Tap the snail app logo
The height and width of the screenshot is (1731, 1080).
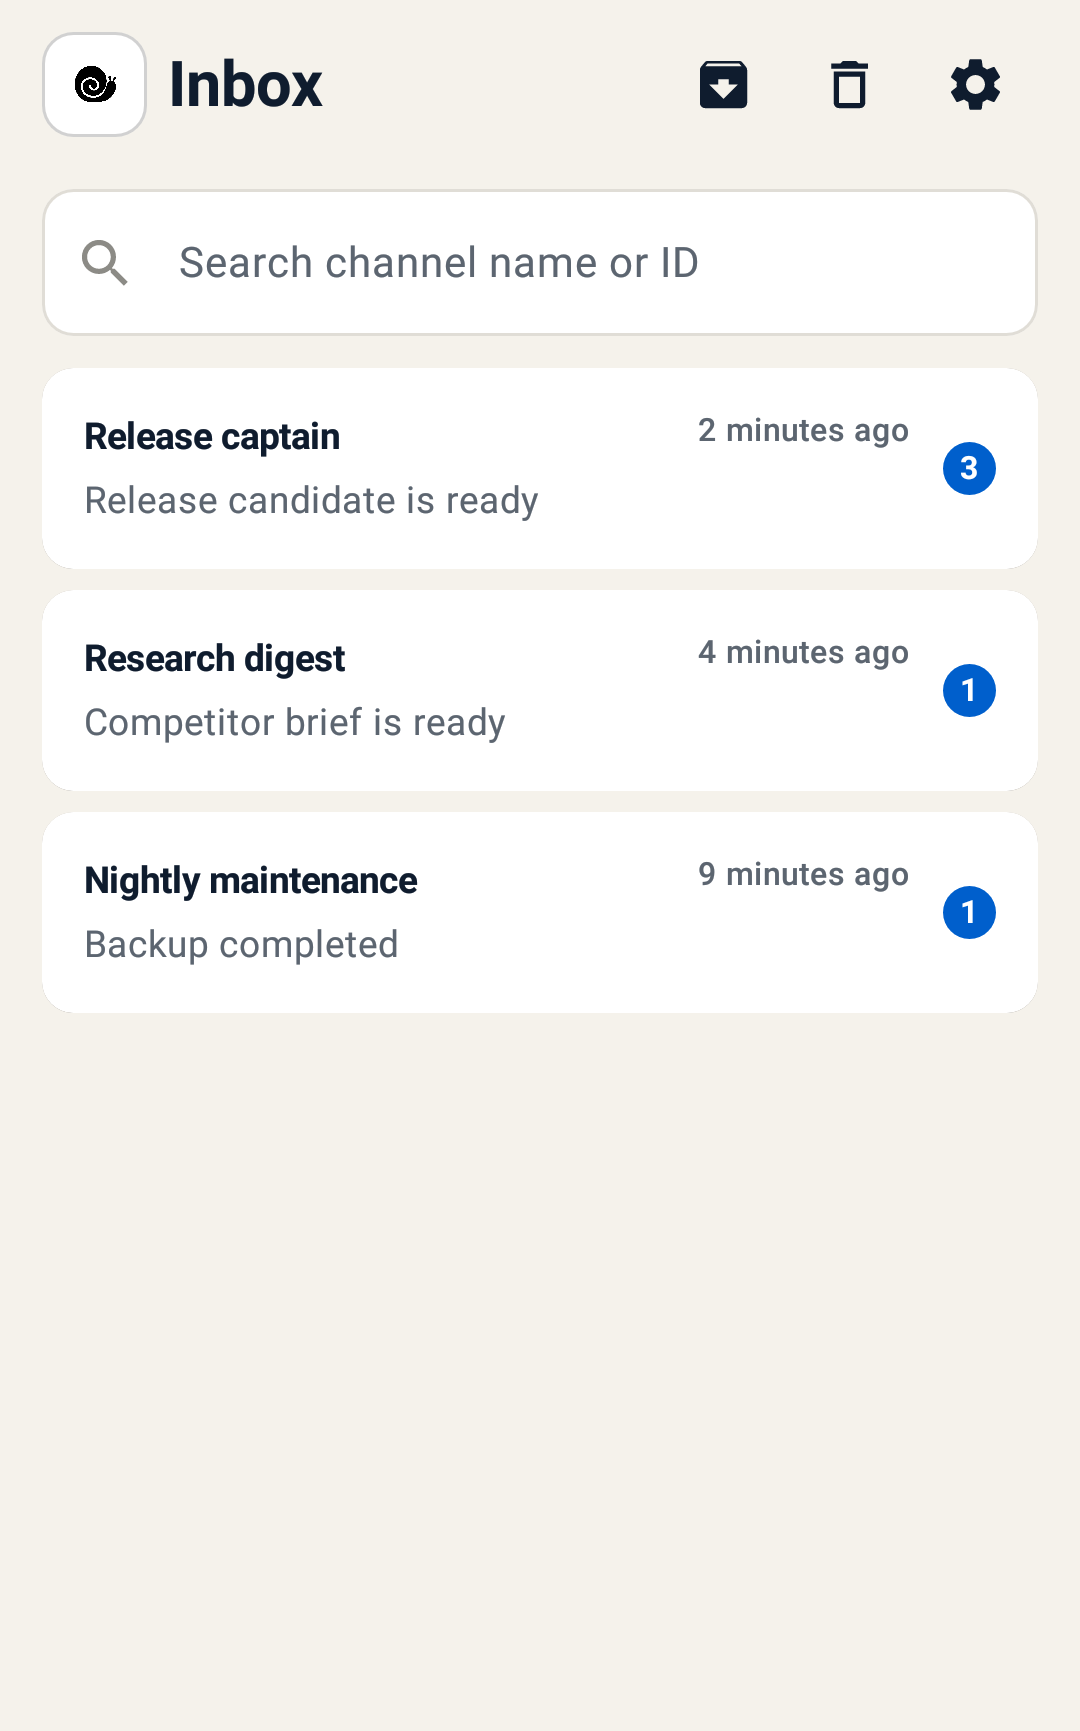[x=95, y=85]
